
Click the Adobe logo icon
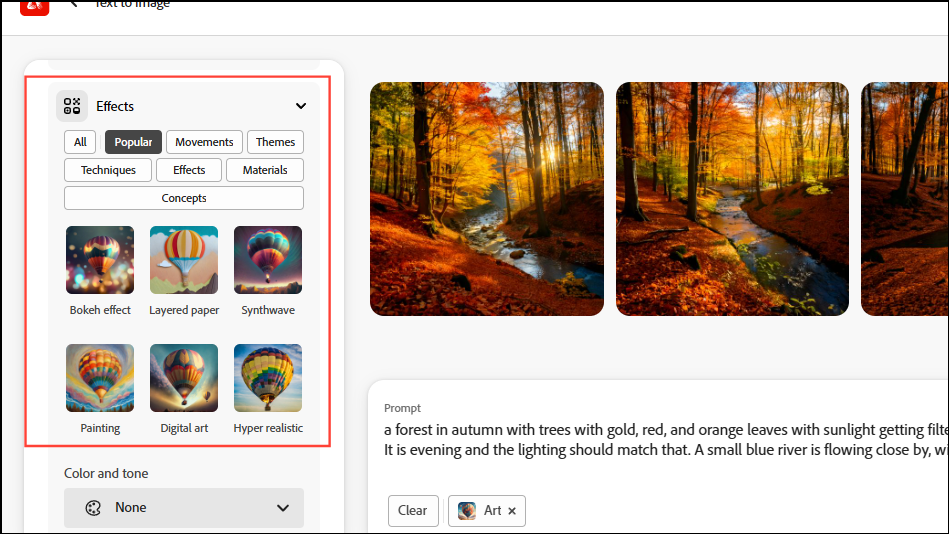(34, 7)
